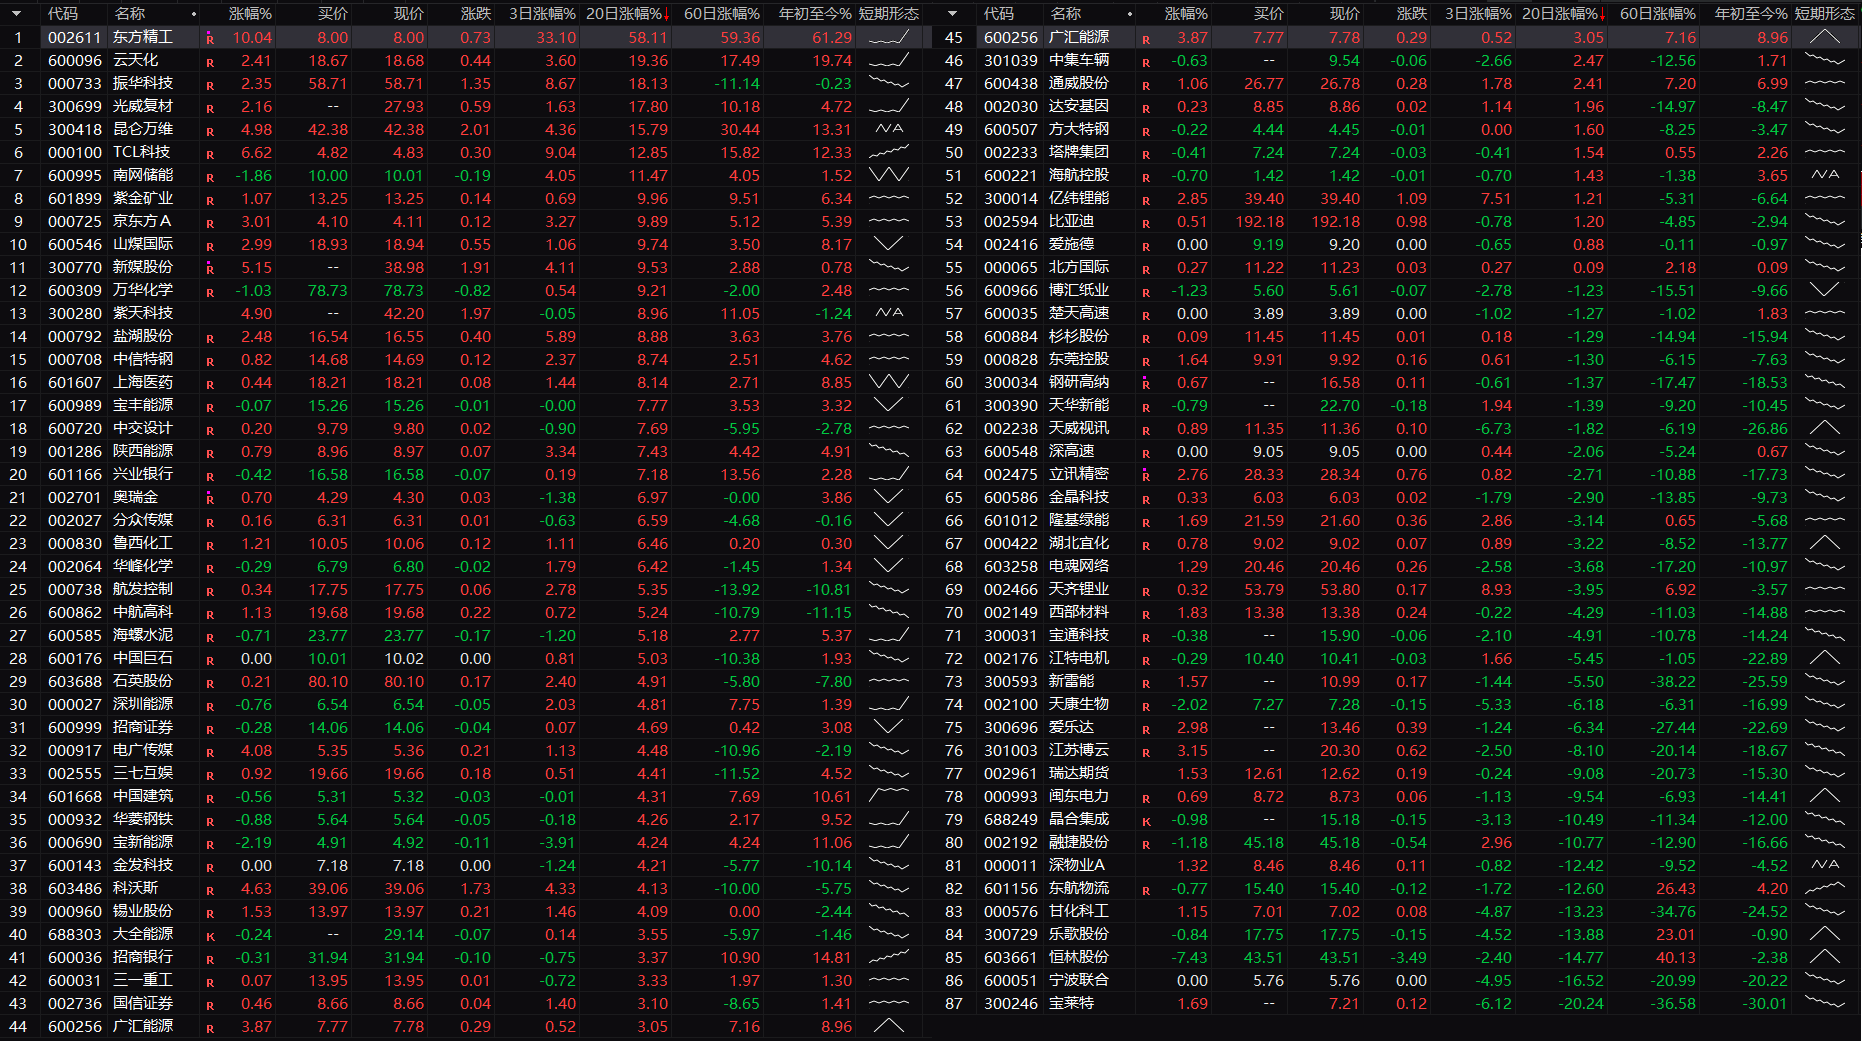Select stock name 石英股份

click(x=143, y=681)
